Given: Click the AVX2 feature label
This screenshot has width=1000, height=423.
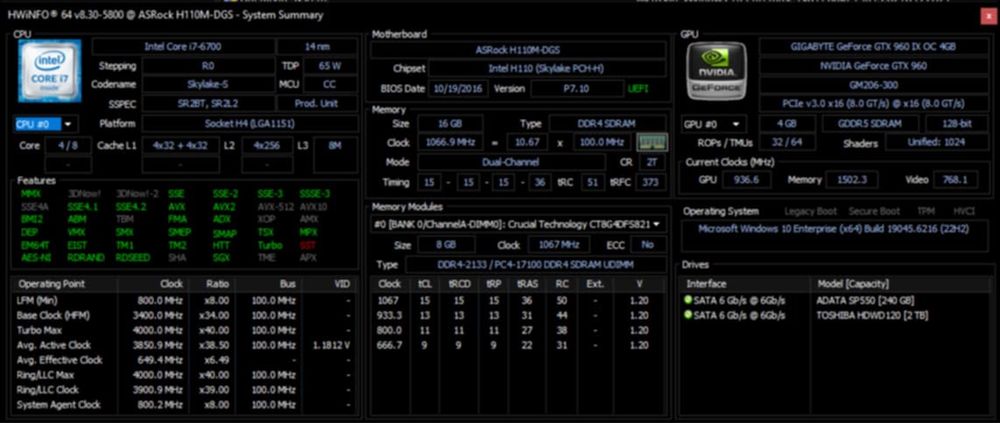Looking at the screenshot, I should [x=224, y=207].
